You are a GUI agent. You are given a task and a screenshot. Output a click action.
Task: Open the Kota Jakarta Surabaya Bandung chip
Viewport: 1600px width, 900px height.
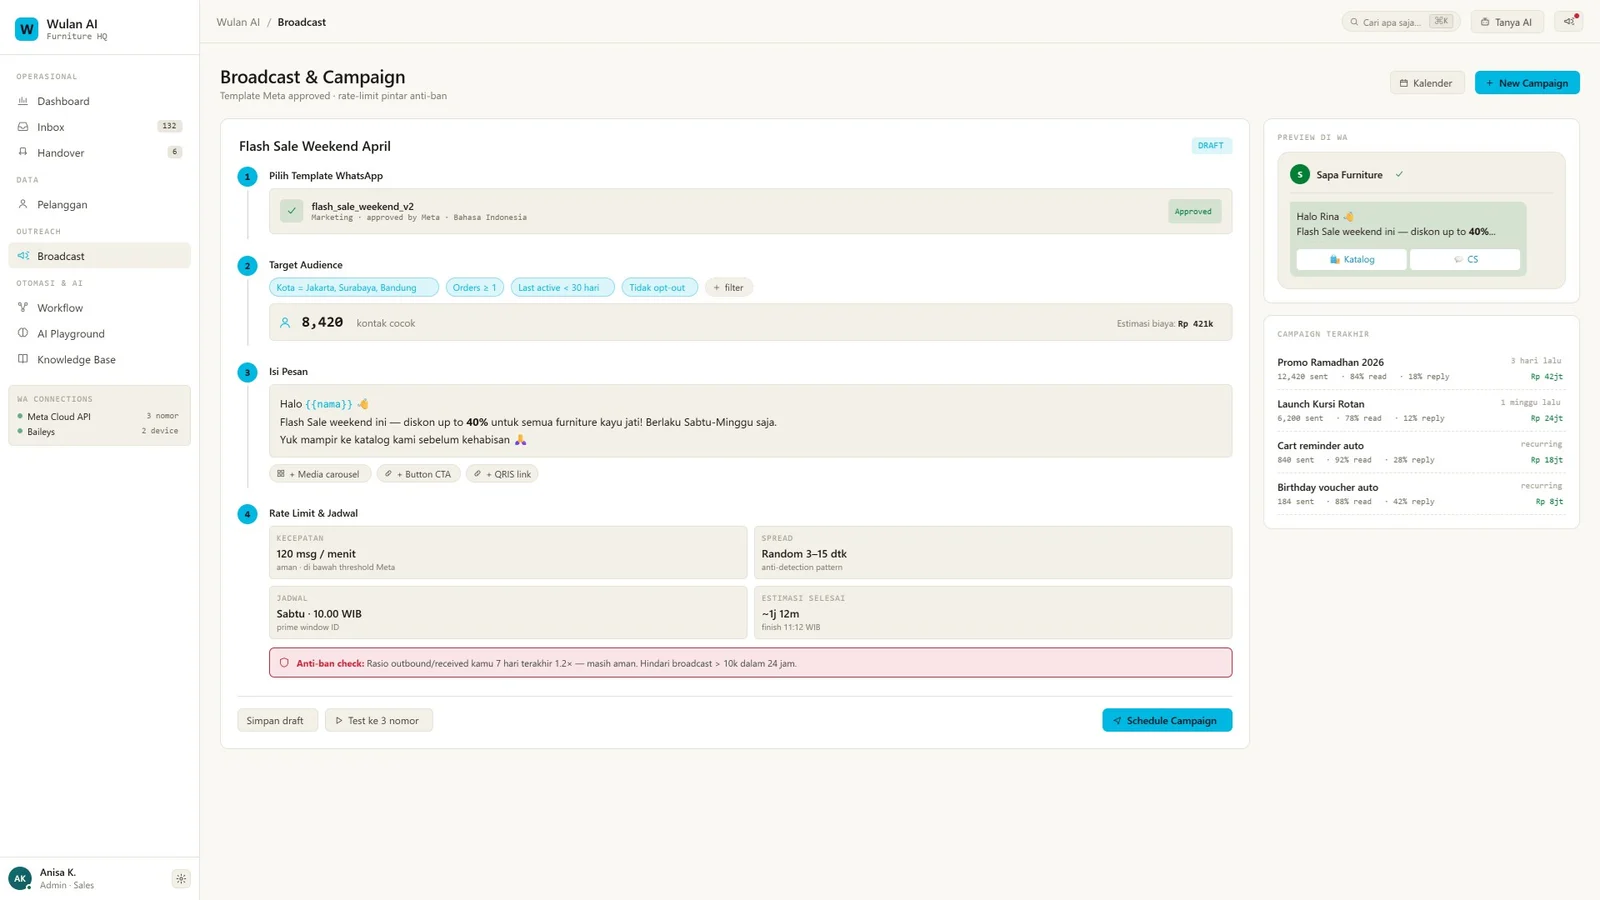(x=353, y=287)
